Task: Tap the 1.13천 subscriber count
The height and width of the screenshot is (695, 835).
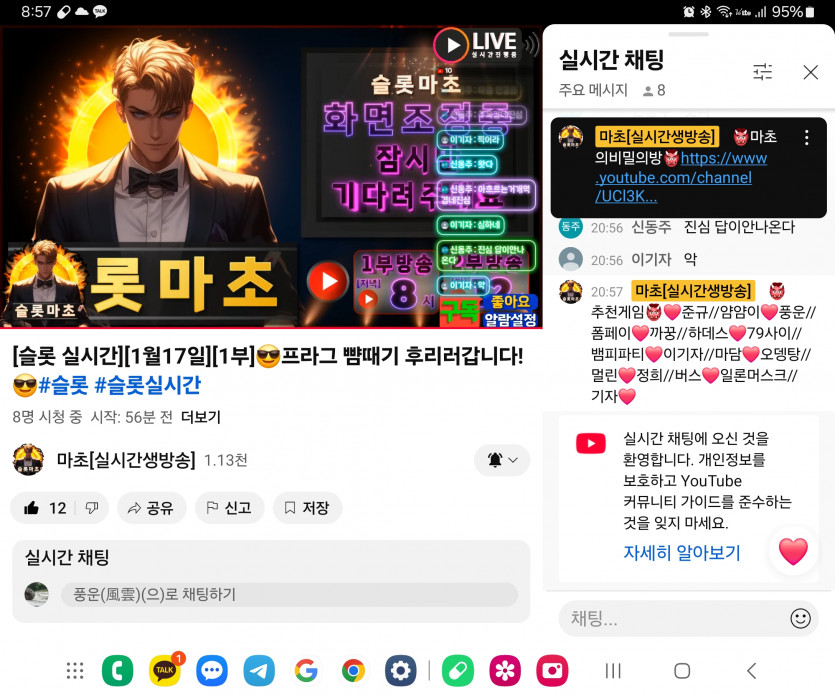Action: (226, 460)
